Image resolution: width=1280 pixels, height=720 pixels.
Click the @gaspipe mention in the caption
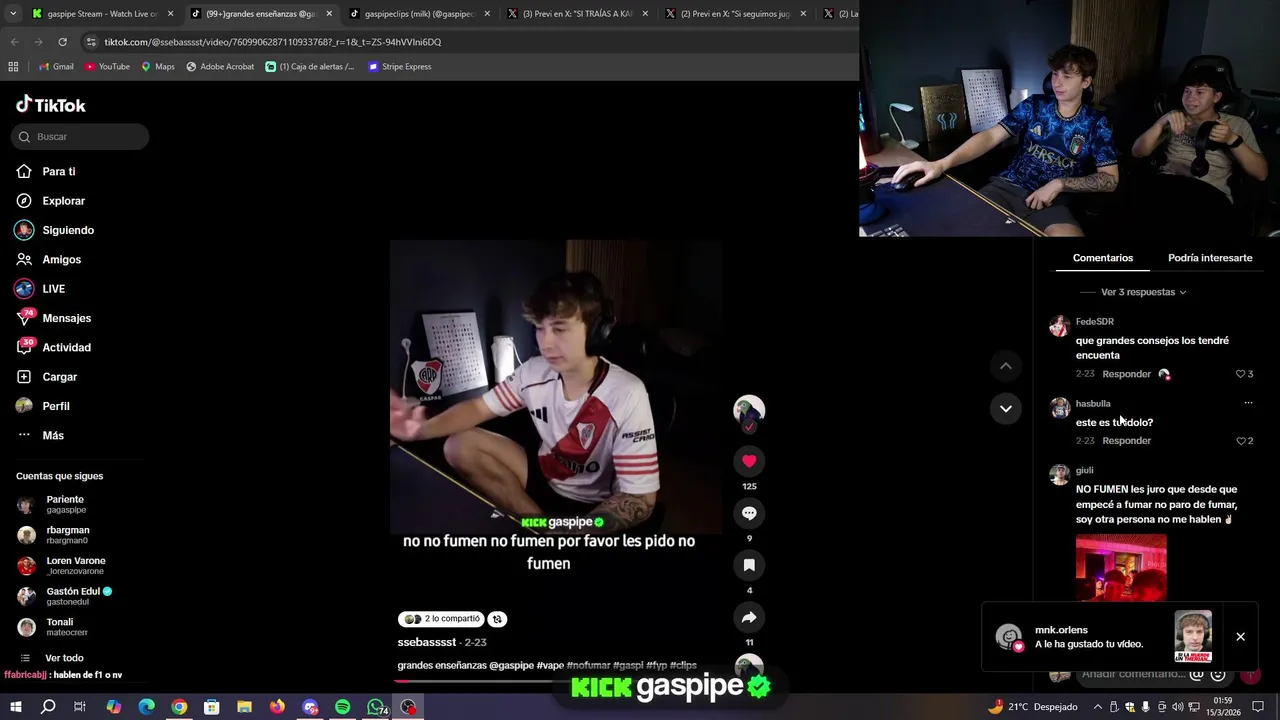coord(511,665)
